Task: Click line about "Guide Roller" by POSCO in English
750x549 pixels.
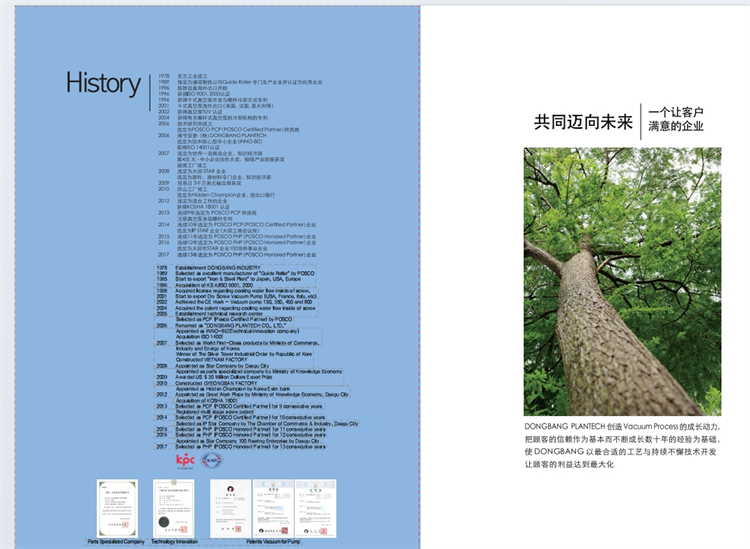Action: pyautogui.click(x=245, y=274)
